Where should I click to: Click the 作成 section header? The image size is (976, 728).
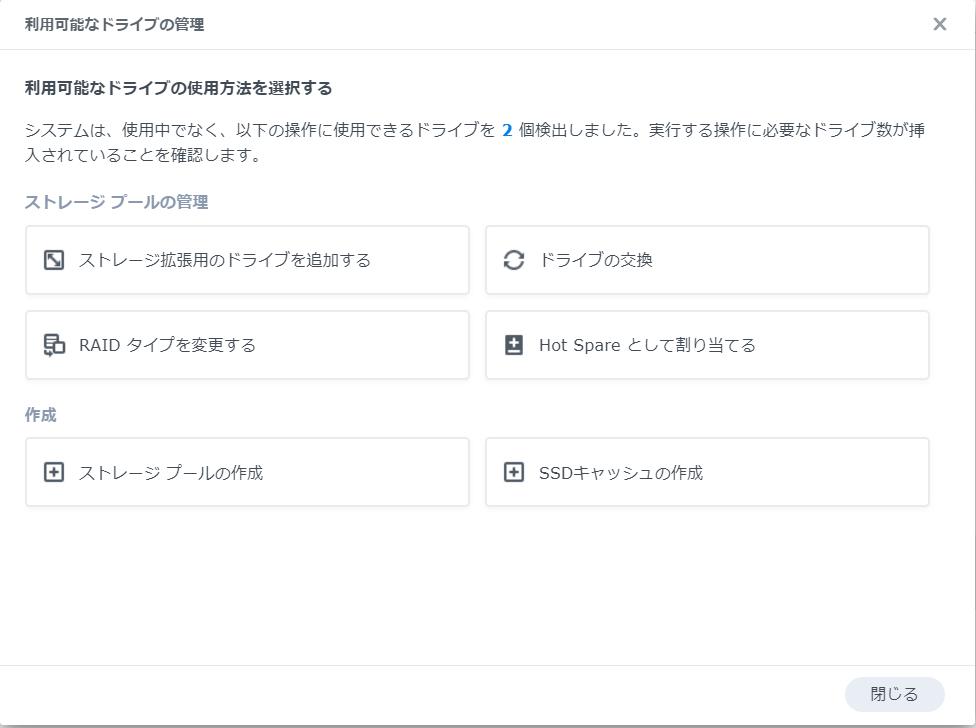(40, 415)
